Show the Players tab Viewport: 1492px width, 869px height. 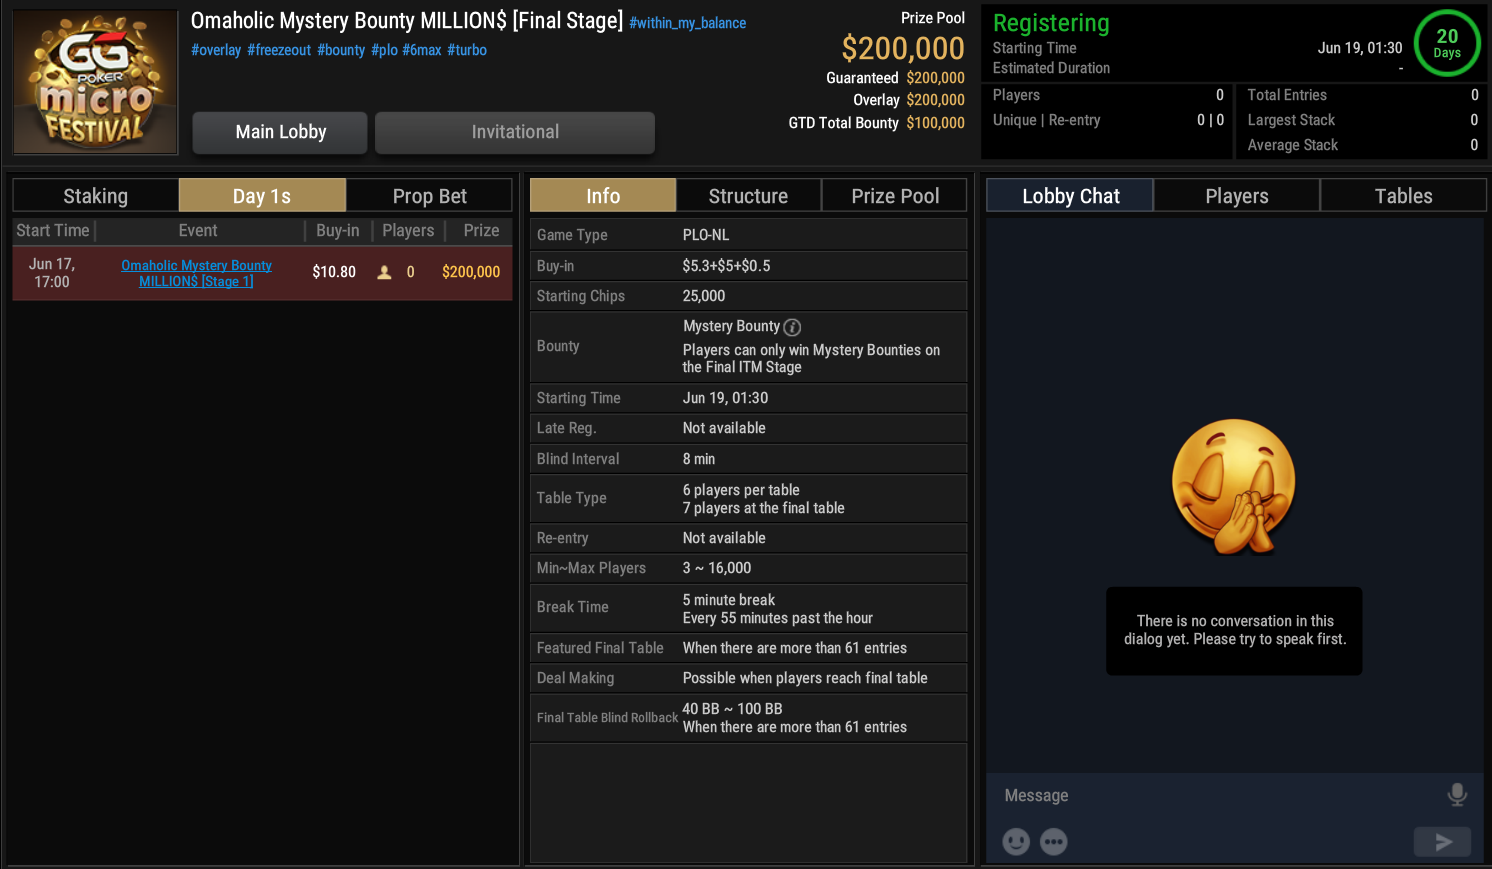[x=1236, y=196]
